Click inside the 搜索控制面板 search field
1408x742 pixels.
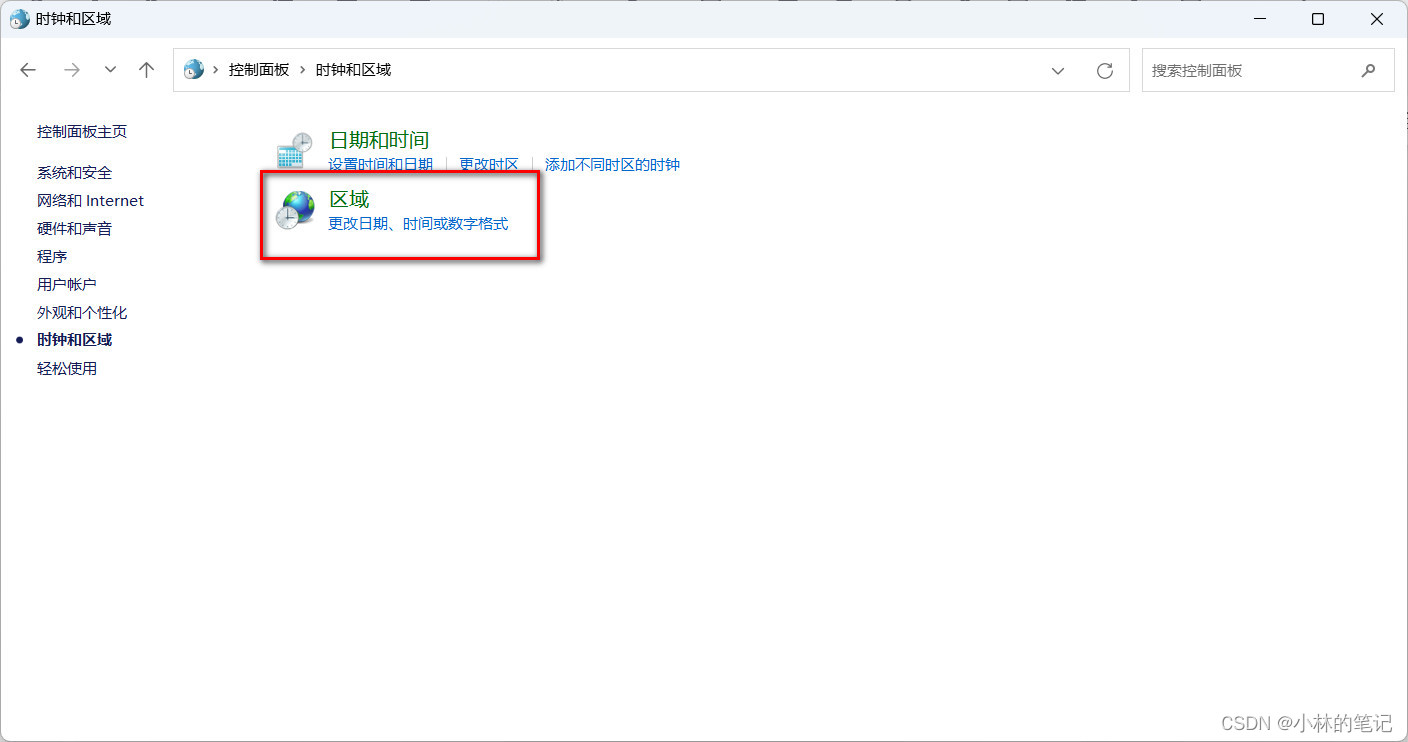click(1250, 70)
